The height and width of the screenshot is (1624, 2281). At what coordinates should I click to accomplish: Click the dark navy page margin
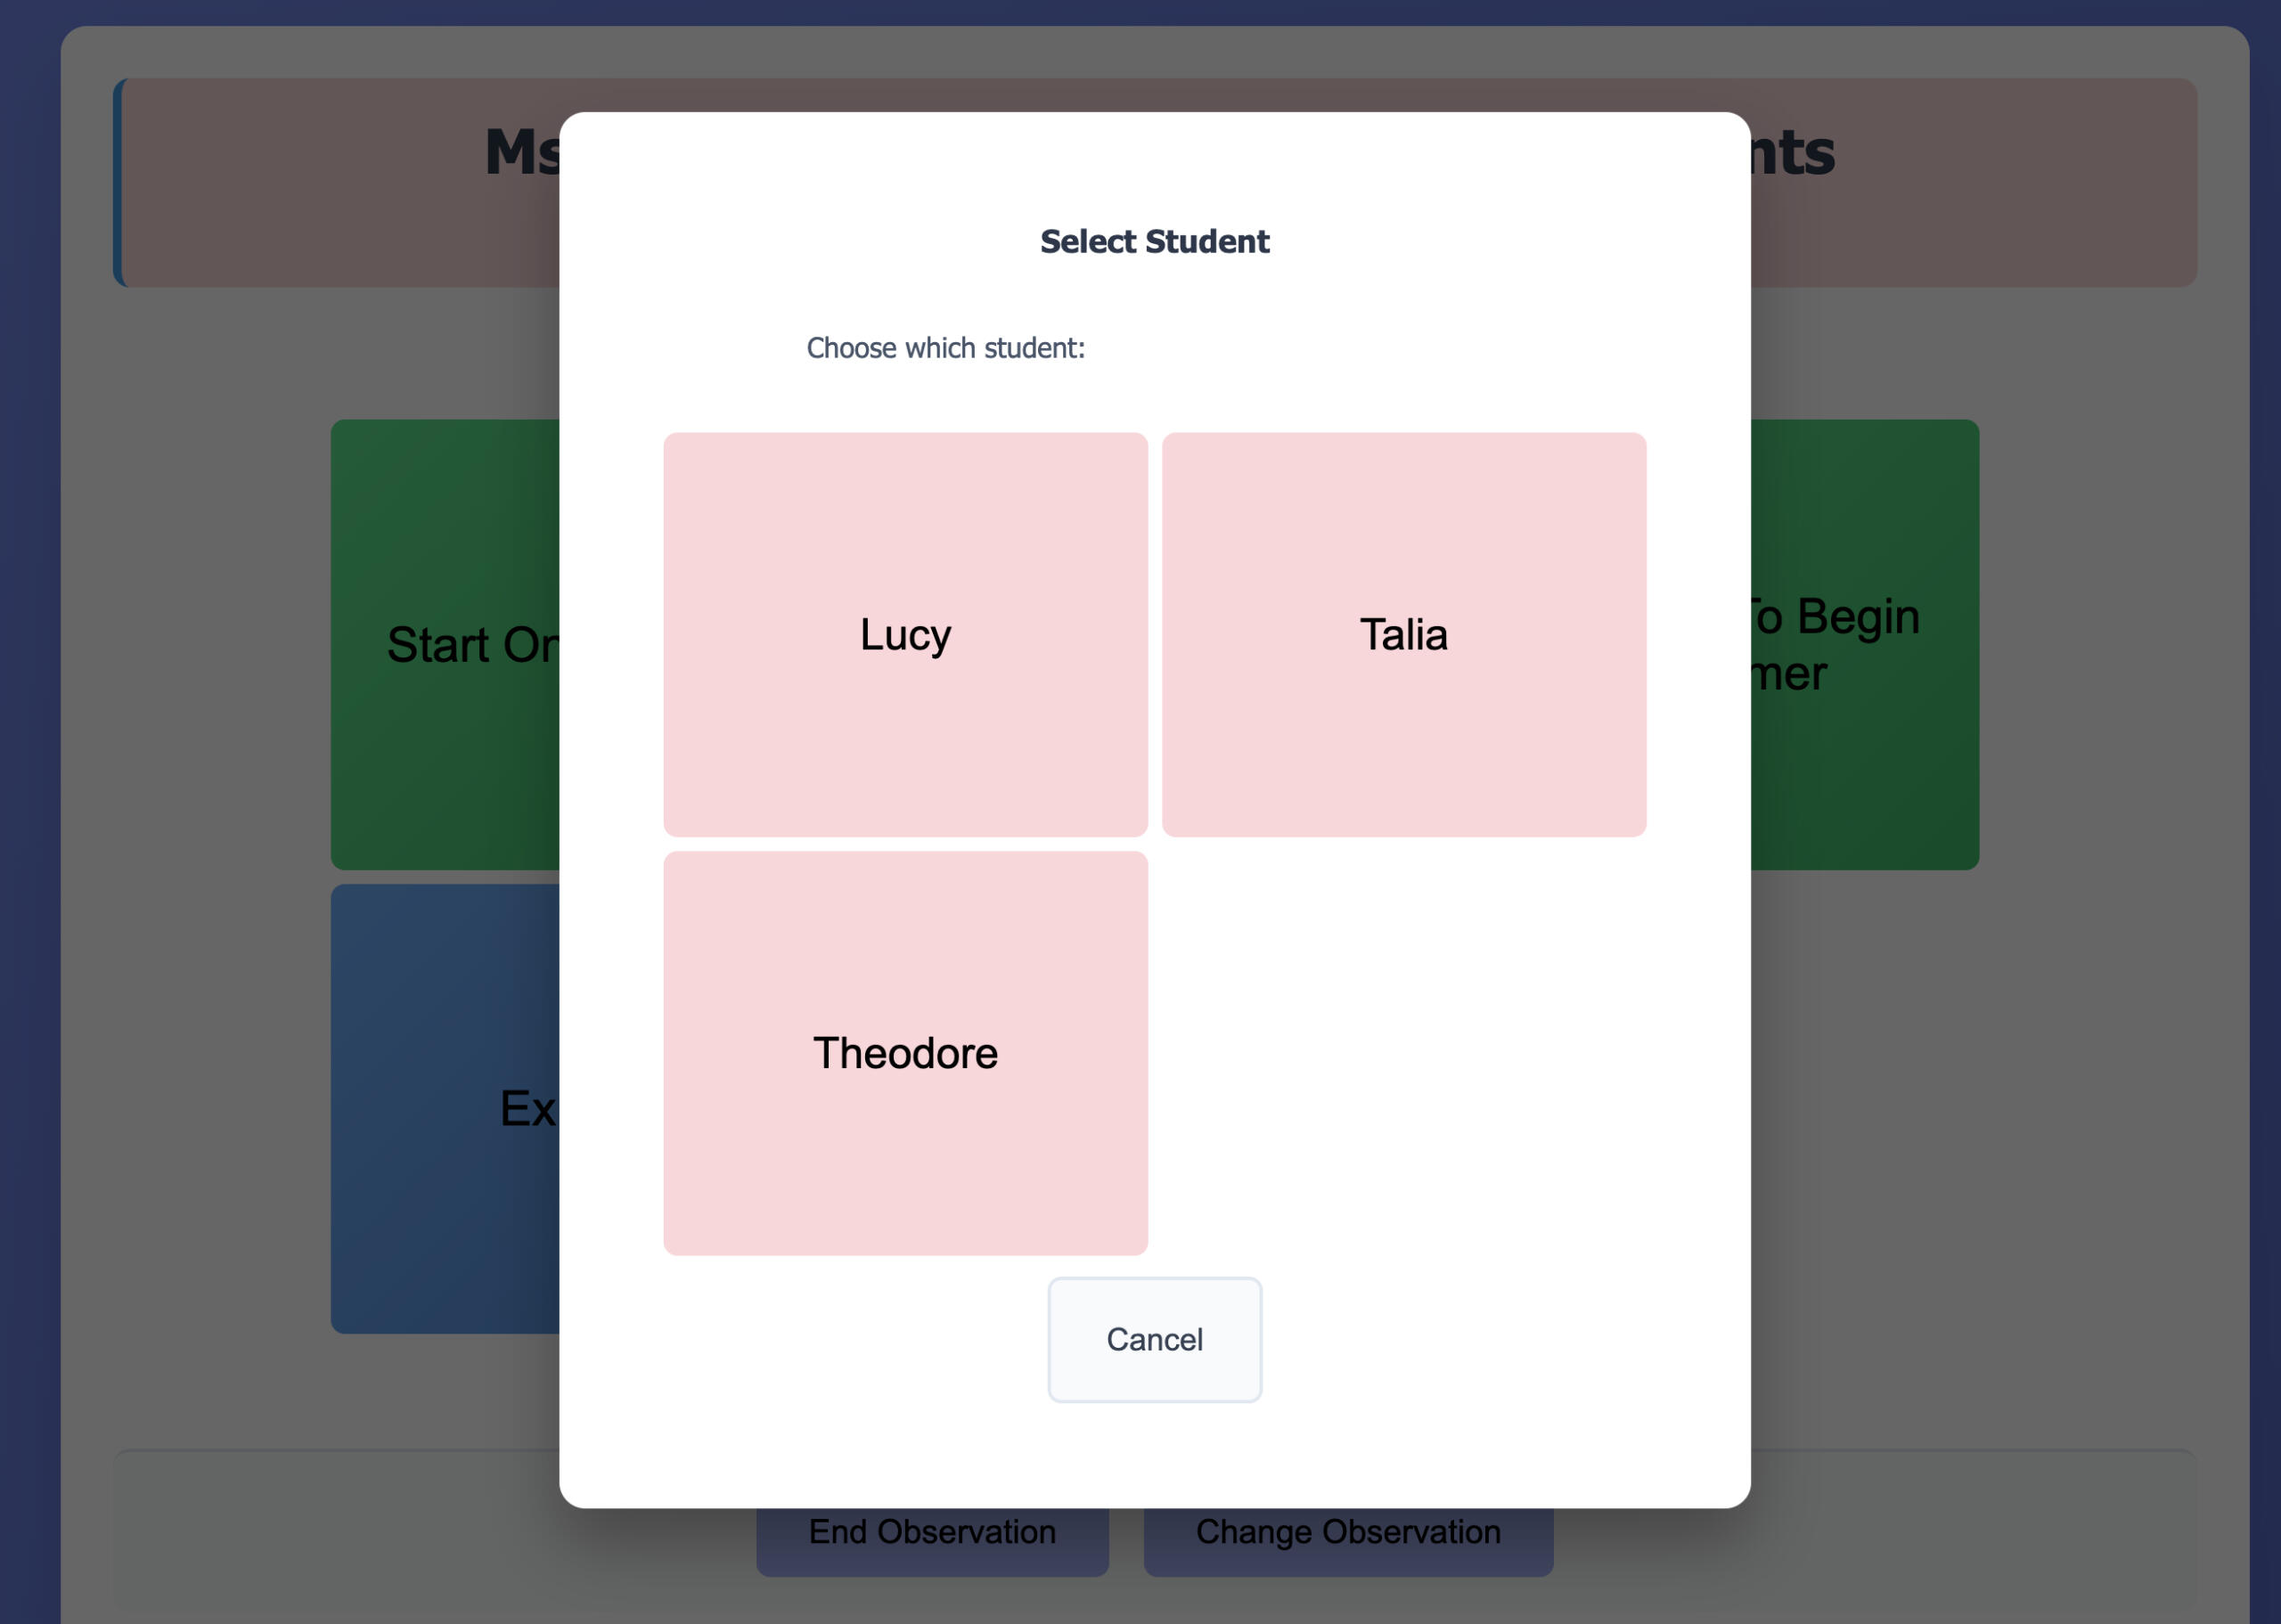coord(30,800)
